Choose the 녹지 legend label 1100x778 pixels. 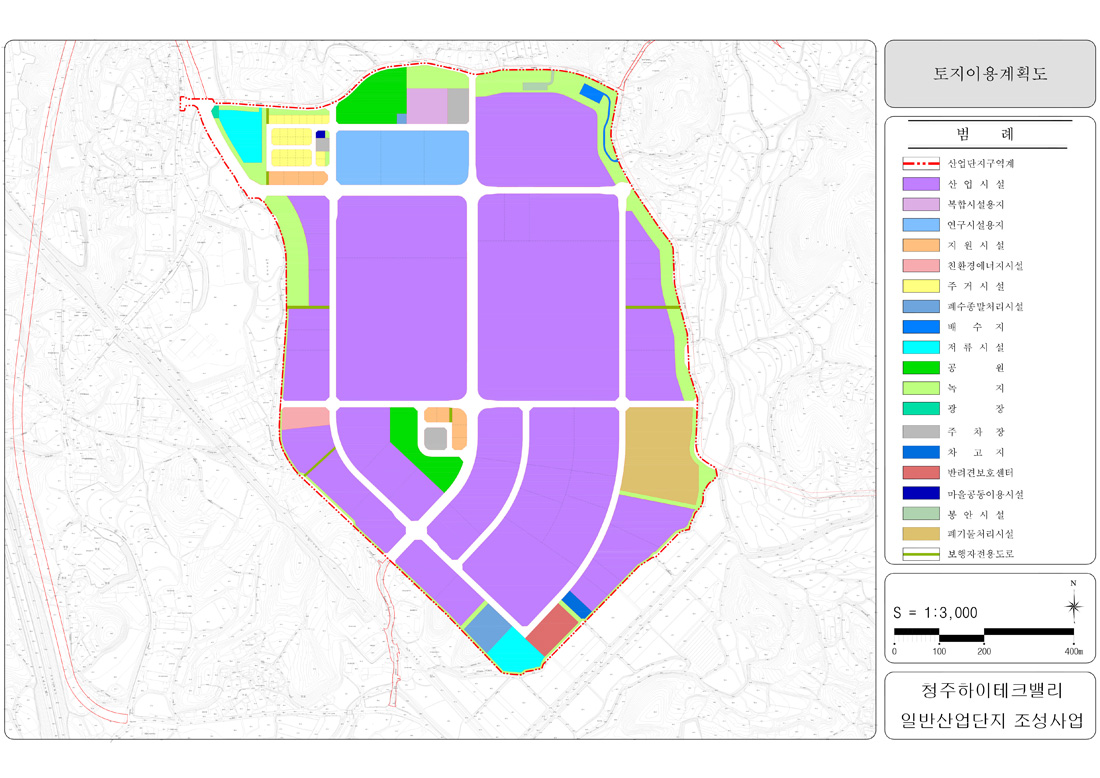[x=976, y=388]
